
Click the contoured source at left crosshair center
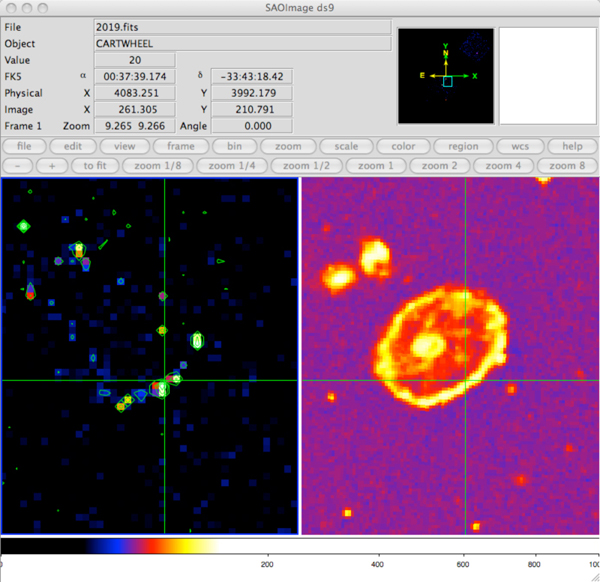tap(162, 388)
